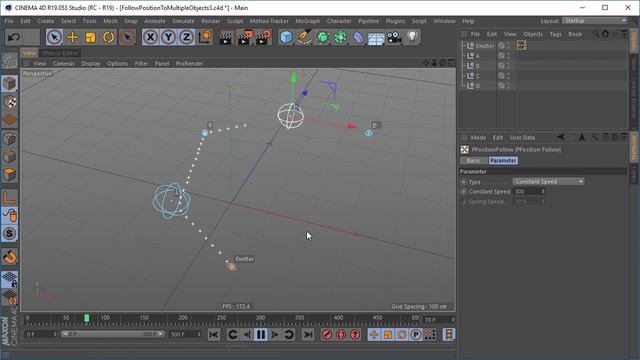Adjust Constant Speed stepper arrows
The height and width of the screenshot is (360, 640).
point(543,191)
